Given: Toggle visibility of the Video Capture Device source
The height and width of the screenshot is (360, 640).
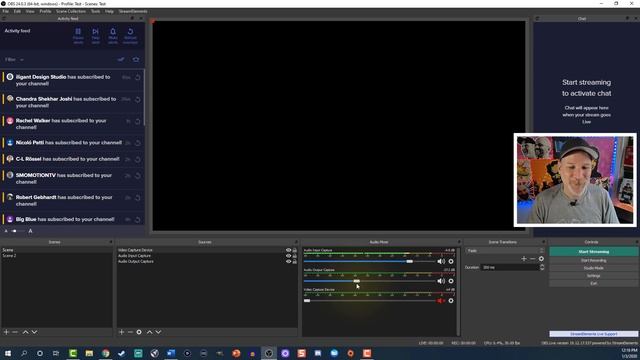Looking at the screenshot, I should [288, 250].
